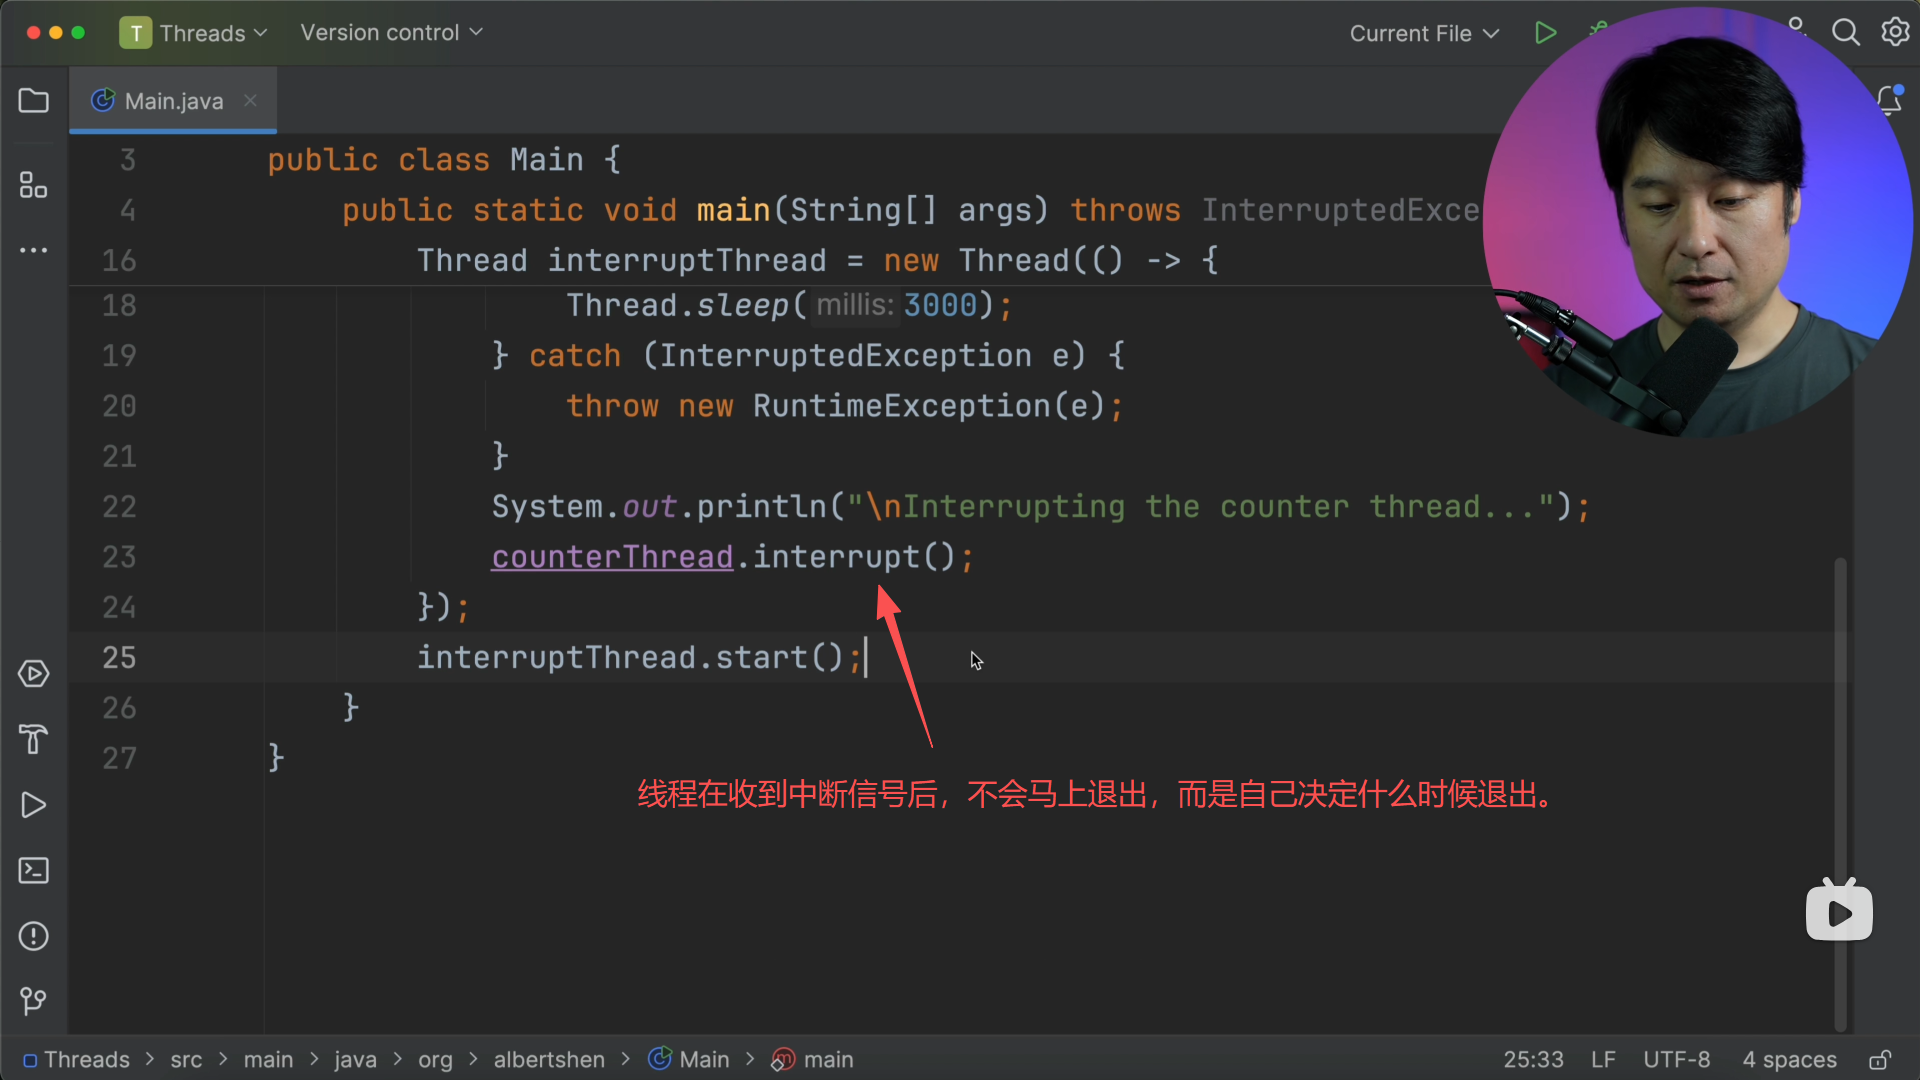Expand the Threads project dropdown
Image resolution: width=1920 pixels, height=1080 pixels.
pyautogui.click(x=194, y=33)
